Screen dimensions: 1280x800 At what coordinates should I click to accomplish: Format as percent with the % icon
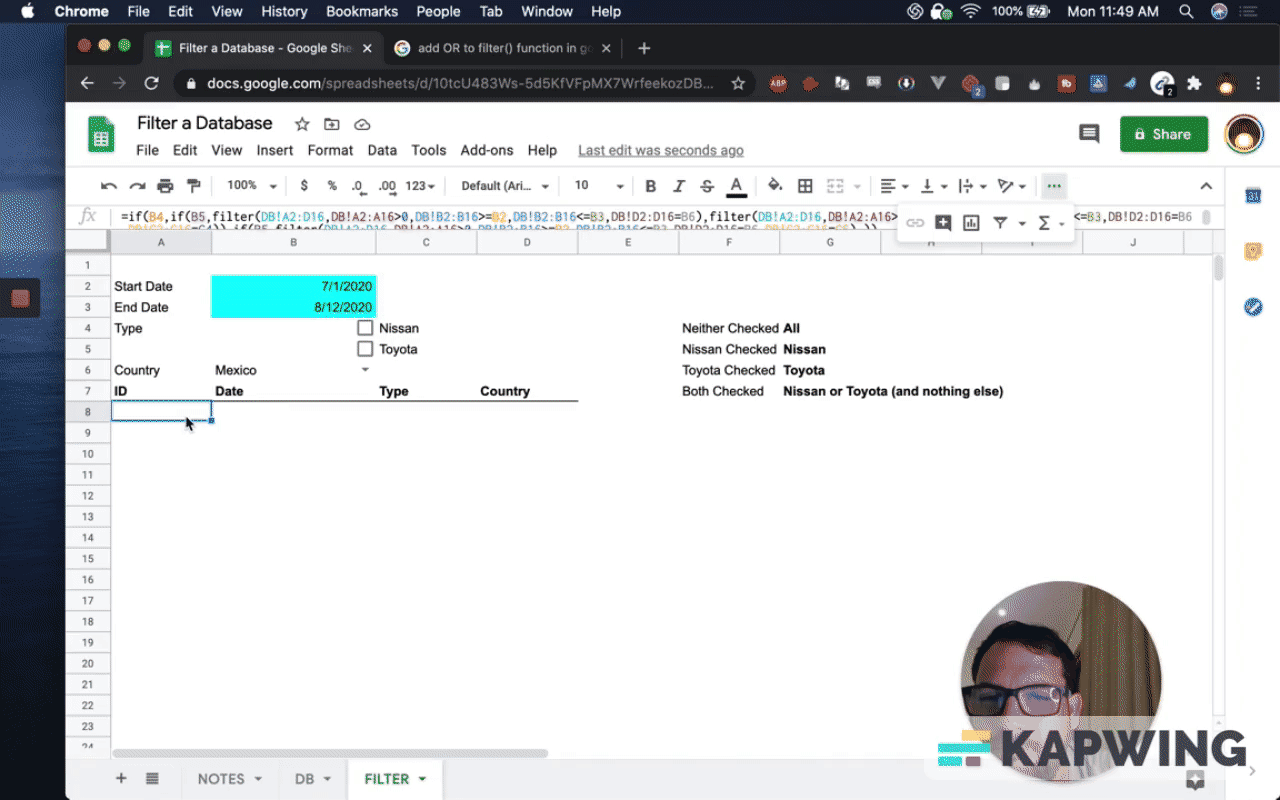pyautogui.click(x=332, y=186)
